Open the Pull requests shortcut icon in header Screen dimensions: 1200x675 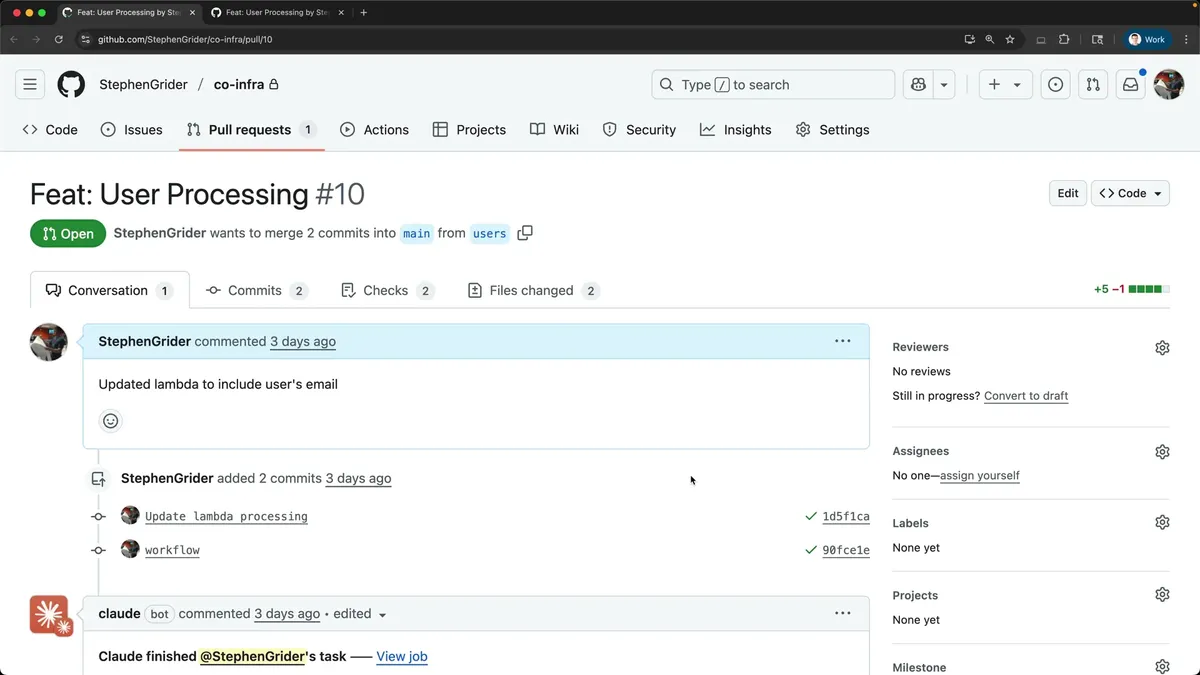(1093, 85)
